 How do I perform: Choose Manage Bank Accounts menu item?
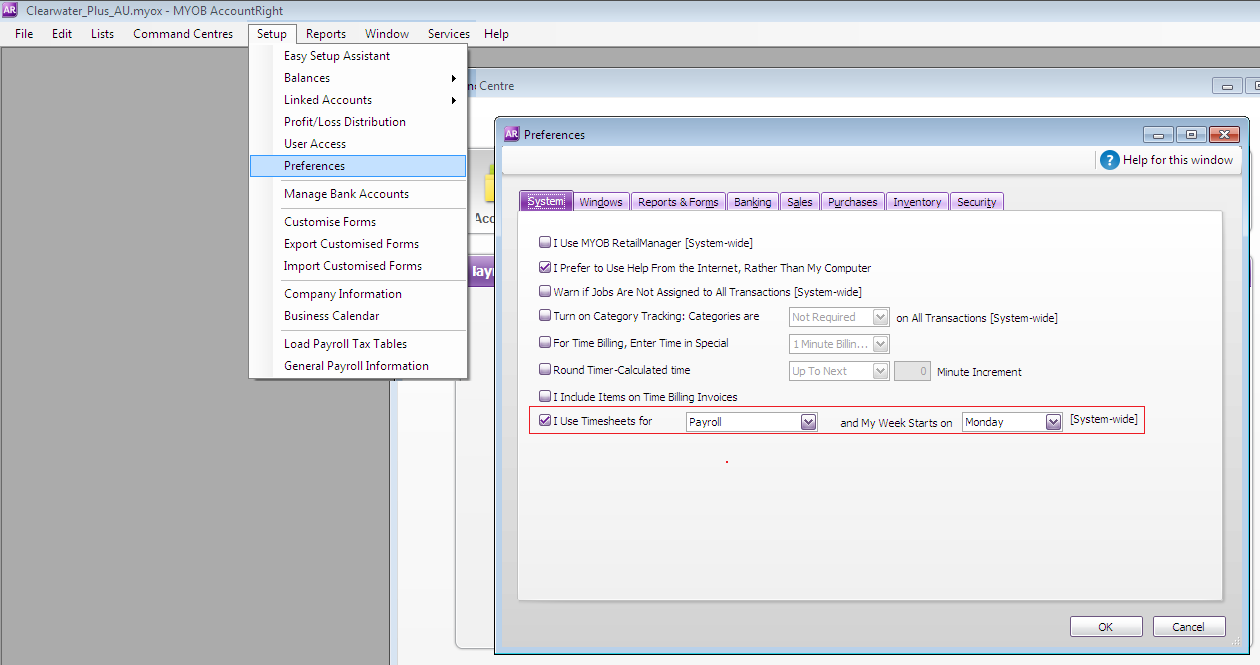click(x=358, y=194)
